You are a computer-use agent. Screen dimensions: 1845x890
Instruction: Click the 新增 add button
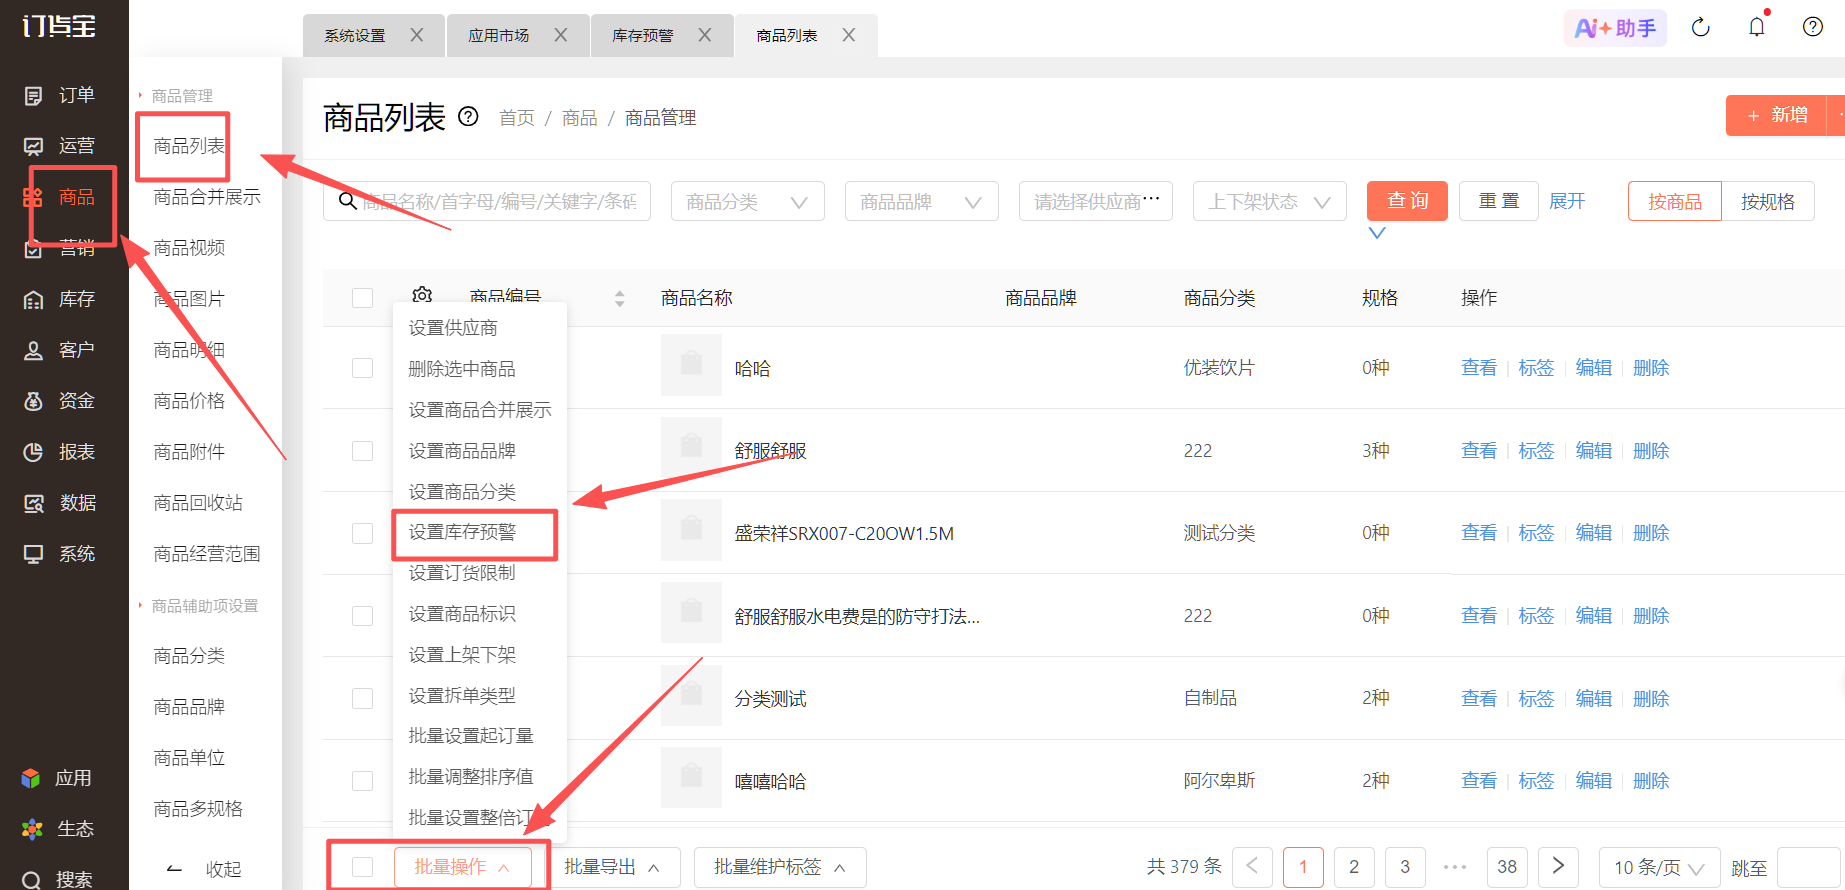(x=1777, y=115)
